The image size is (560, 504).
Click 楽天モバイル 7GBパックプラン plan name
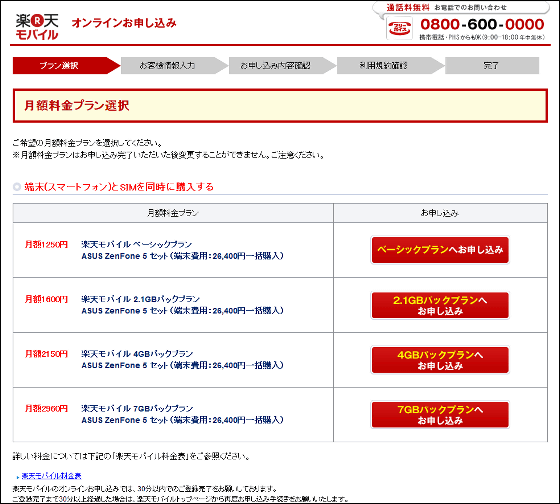pos(137,409)
